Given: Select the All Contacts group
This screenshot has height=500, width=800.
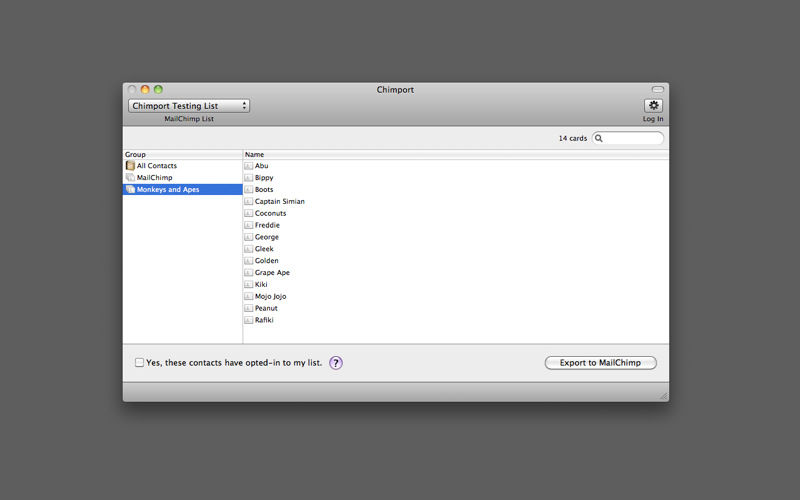Looking at the screenshot, I should pos(183,166).
